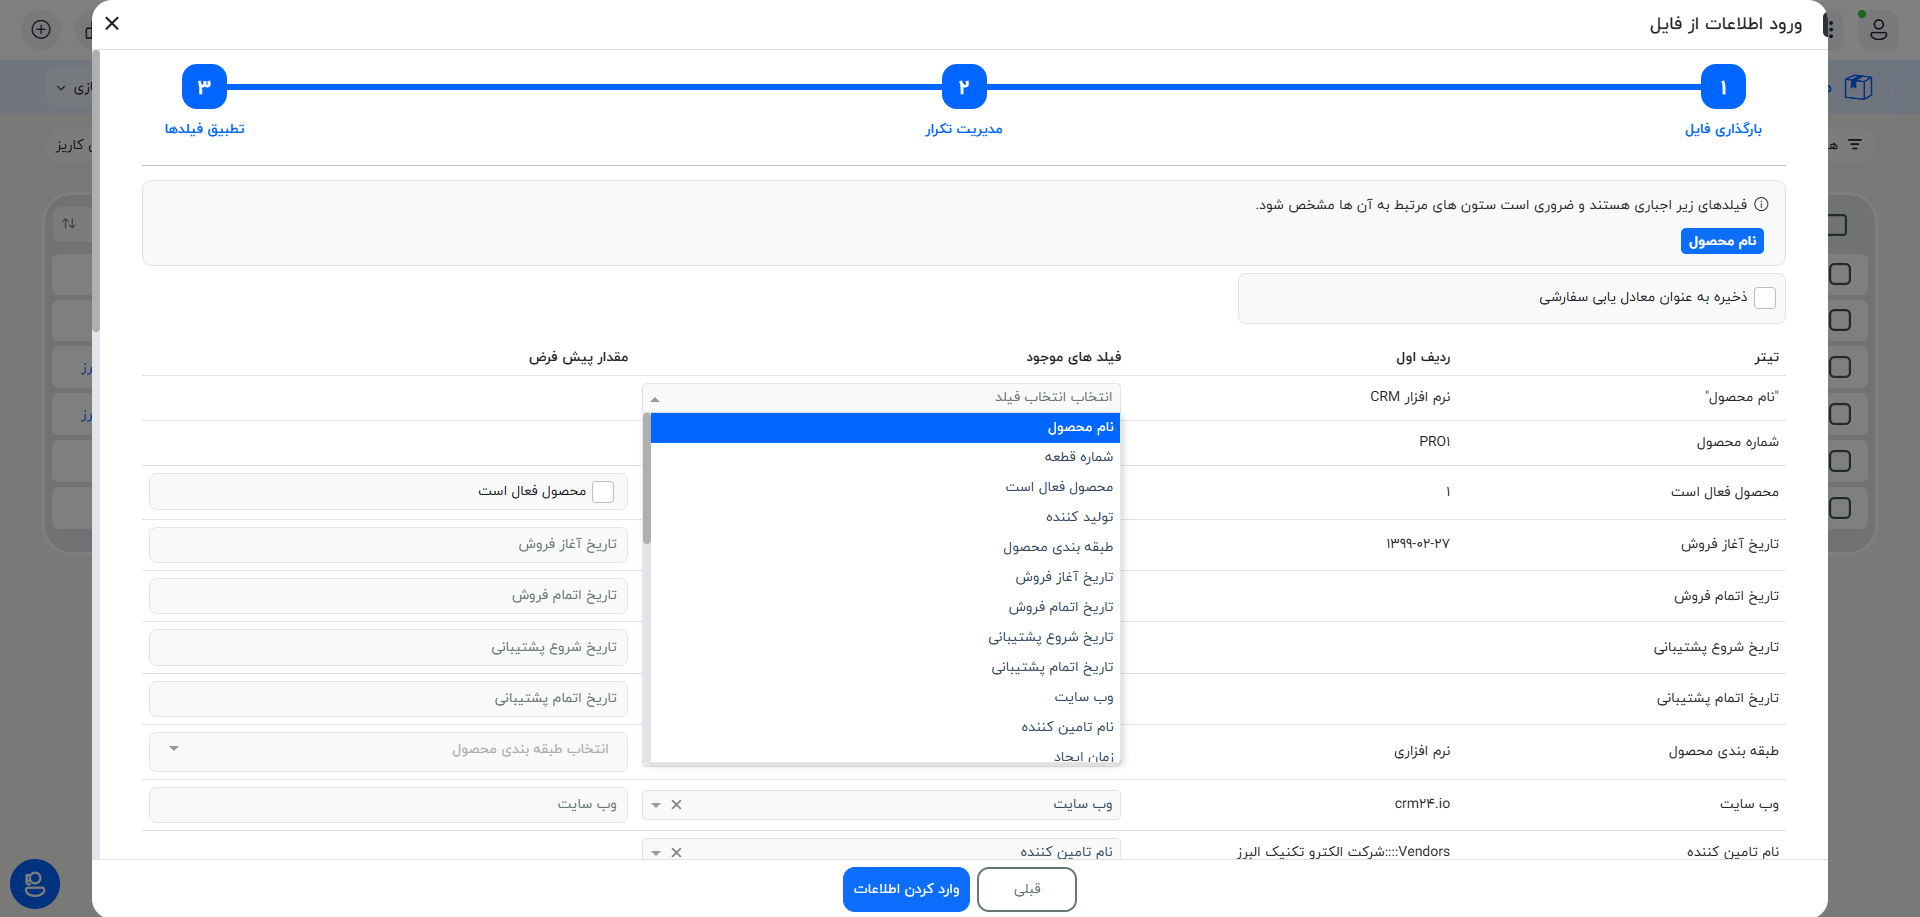Viewport: 1920px width, 917px height.
Task: Go to step 2 مدیریت تکرار
Action: point(964,87)
